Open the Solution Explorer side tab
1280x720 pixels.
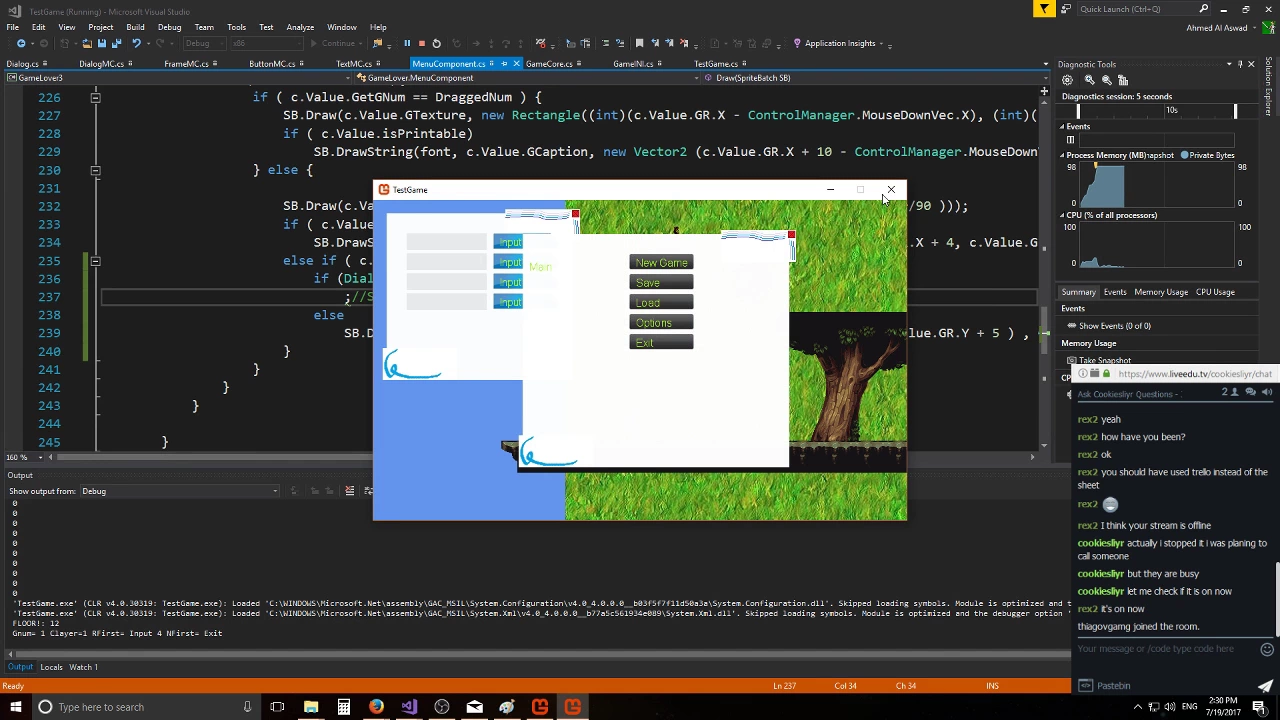1268,86
